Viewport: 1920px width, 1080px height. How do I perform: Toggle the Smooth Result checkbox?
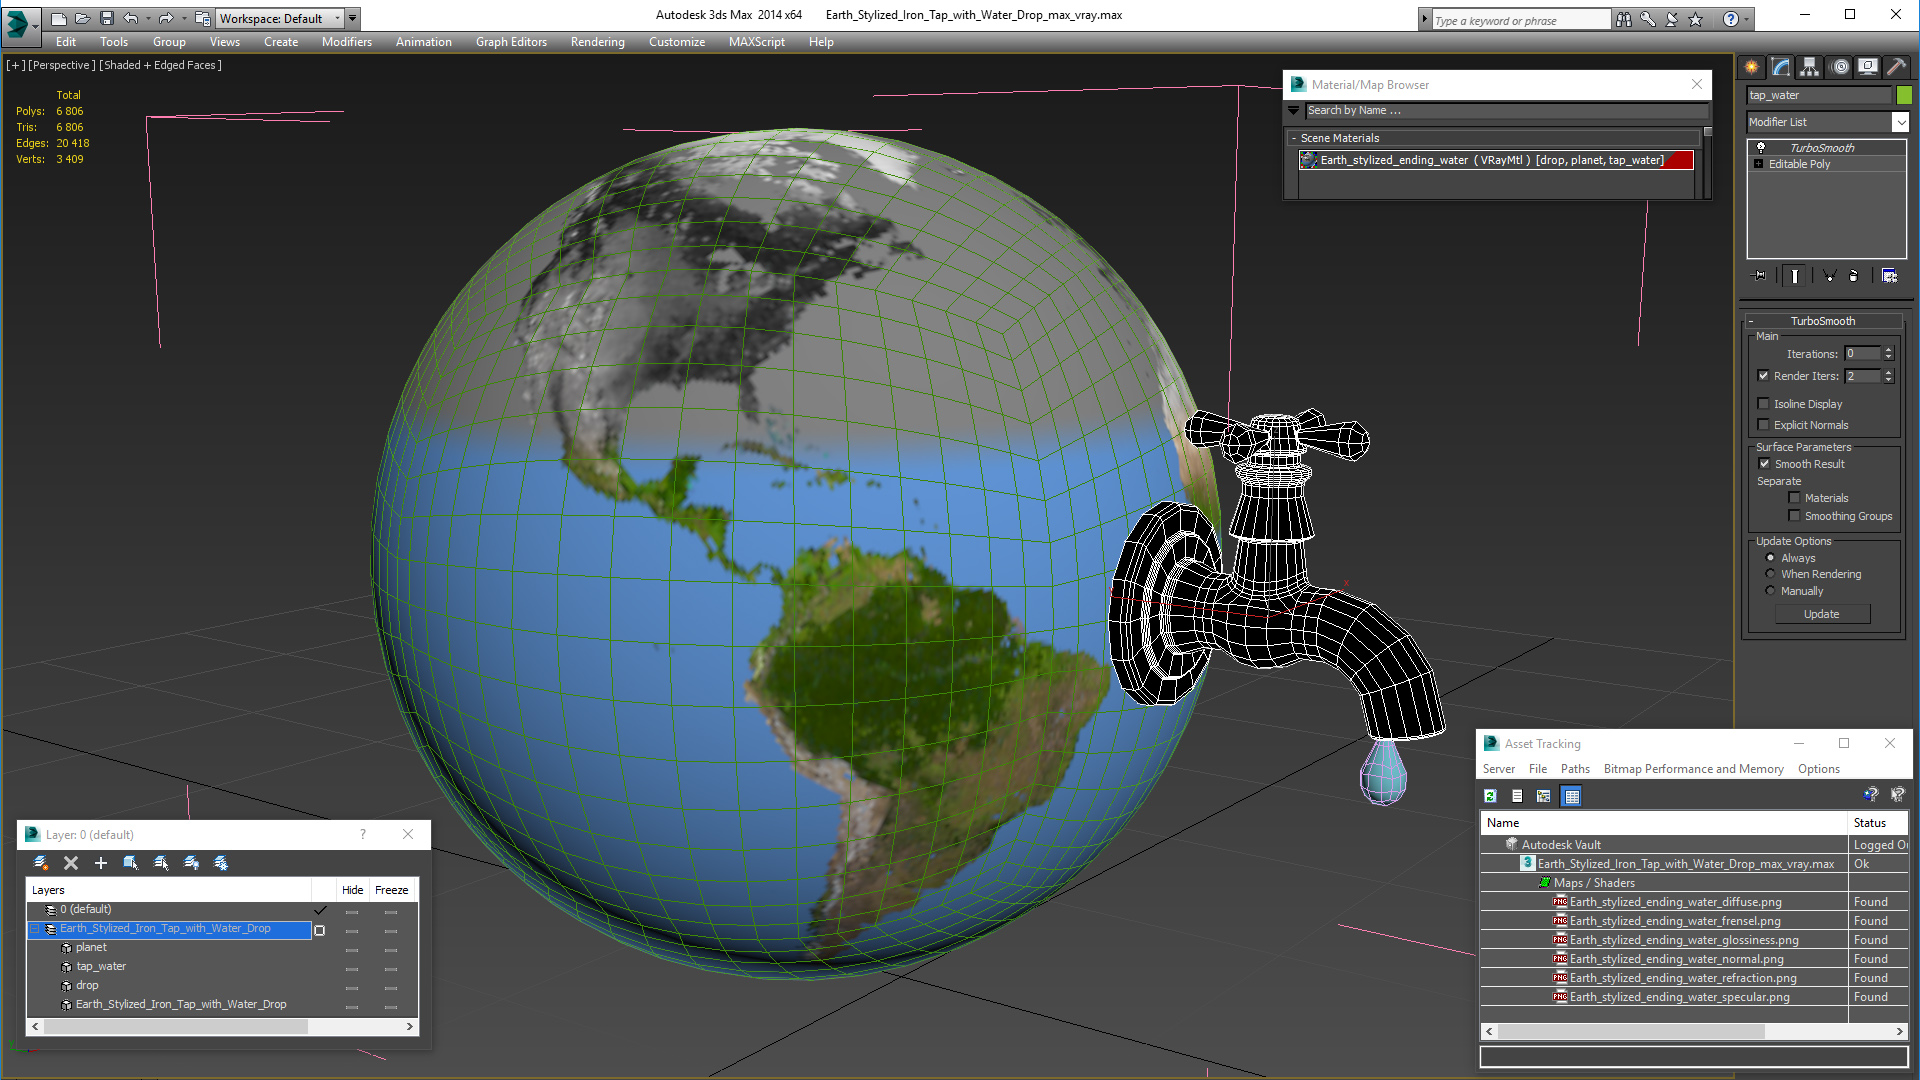pyautogui.click(x=1764, y=464)
